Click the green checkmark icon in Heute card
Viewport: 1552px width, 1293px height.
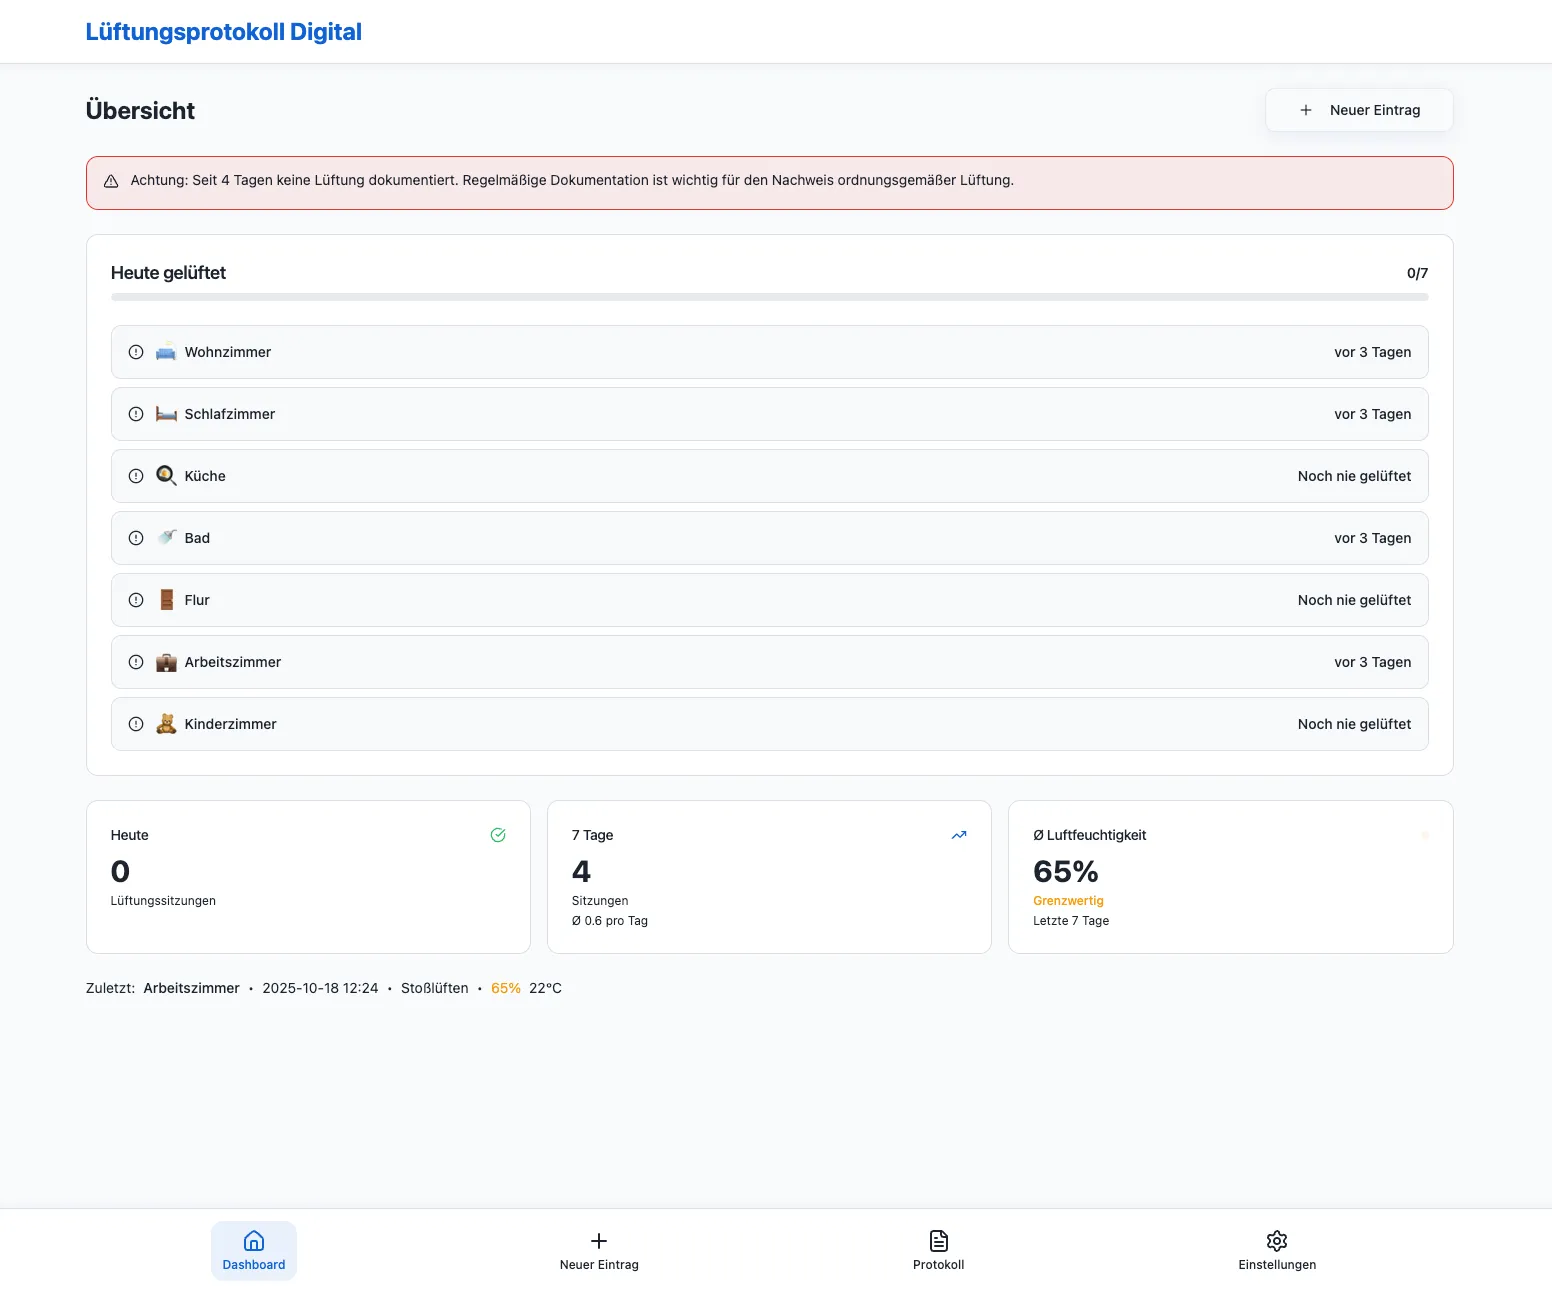point(498,835)
